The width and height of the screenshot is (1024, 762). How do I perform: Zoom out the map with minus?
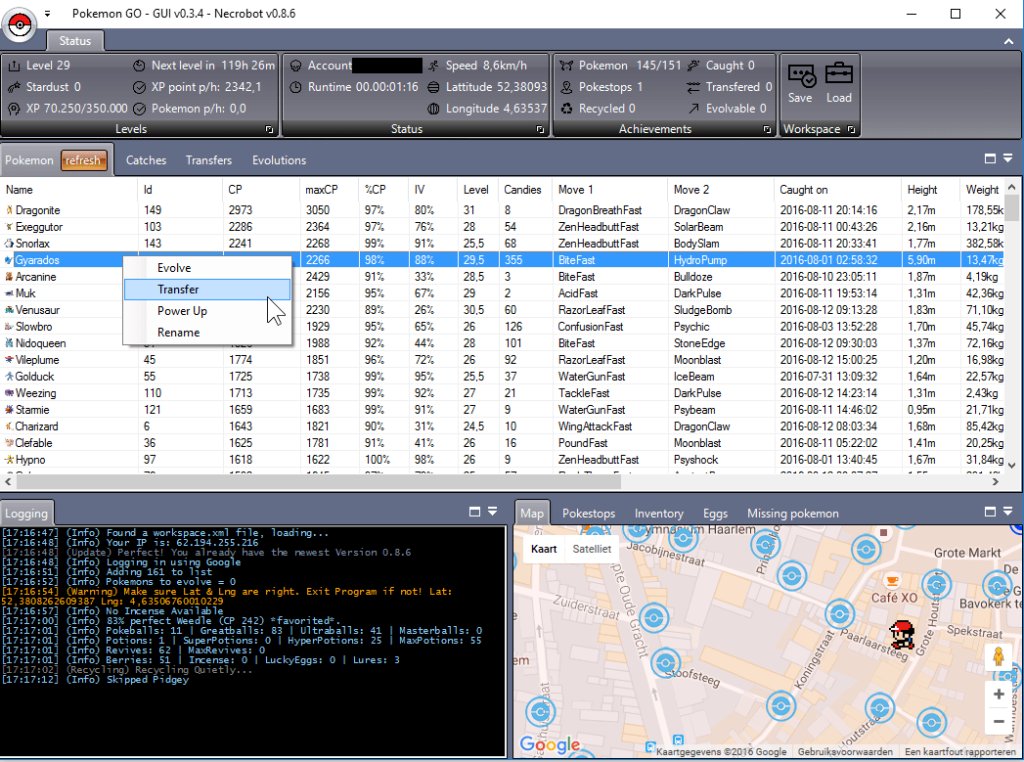[999, 722]
